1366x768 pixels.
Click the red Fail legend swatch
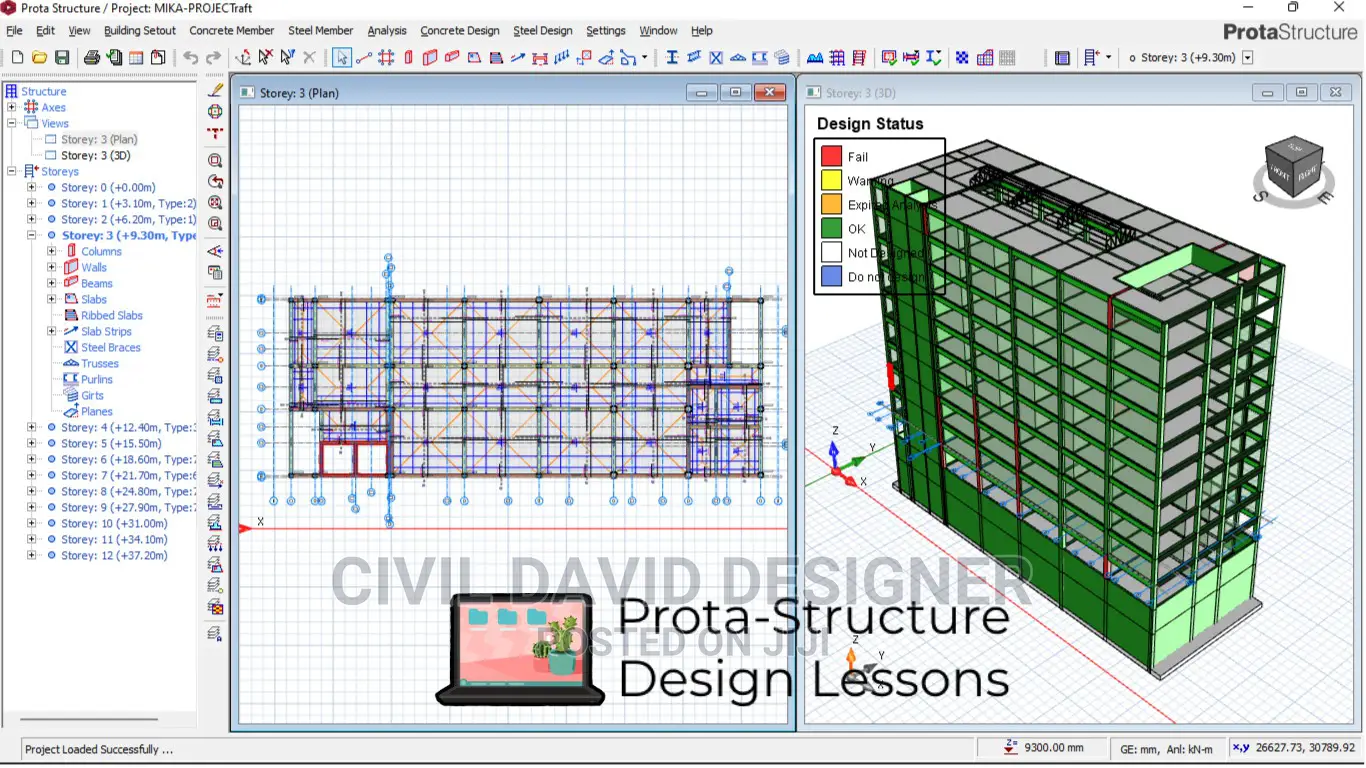[831, 156]
